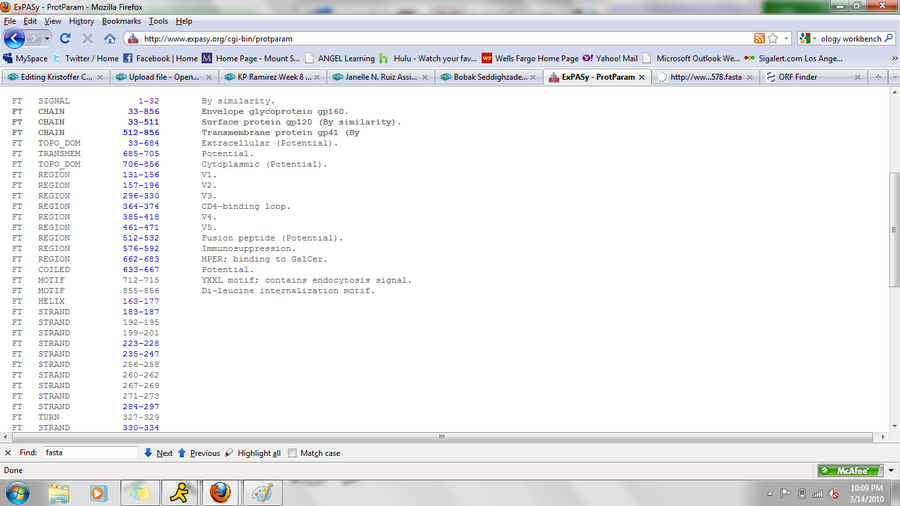Viewport: 900px width, 506px height.
Task: Close the Find bar with X
Action: point(8,453)
